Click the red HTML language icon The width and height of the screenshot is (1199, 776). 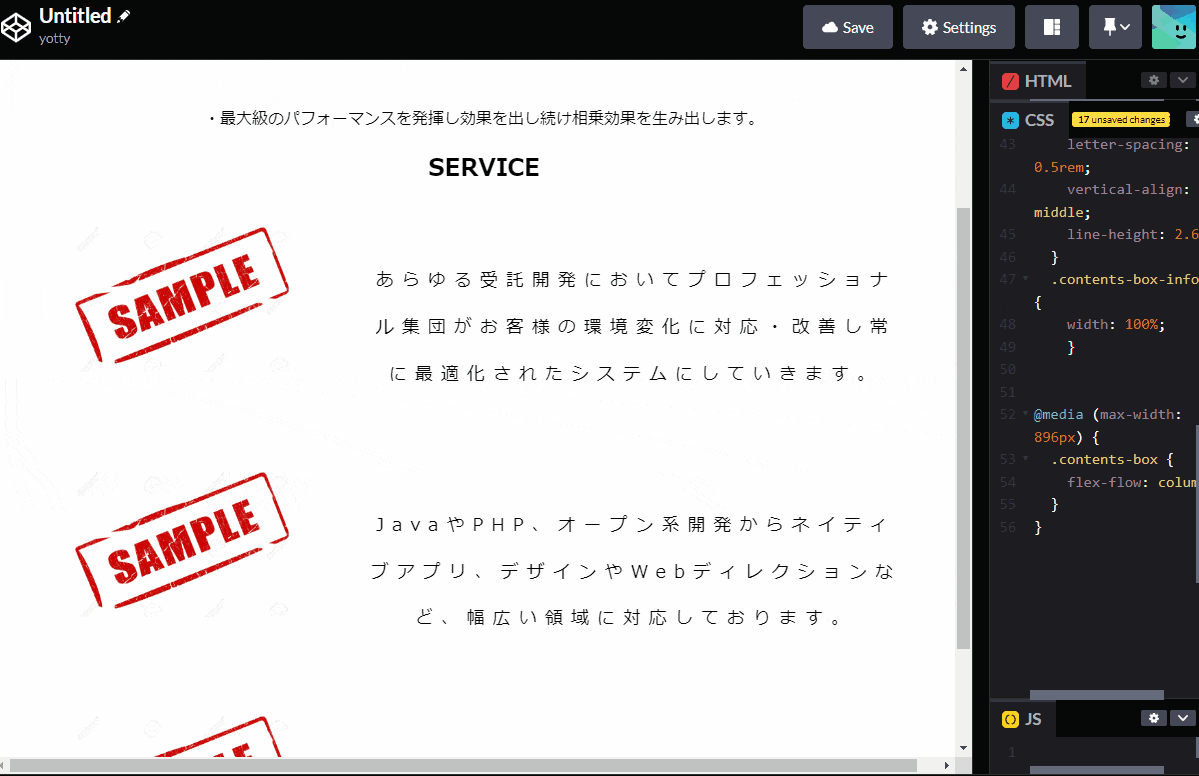[x=1010, y=79]
